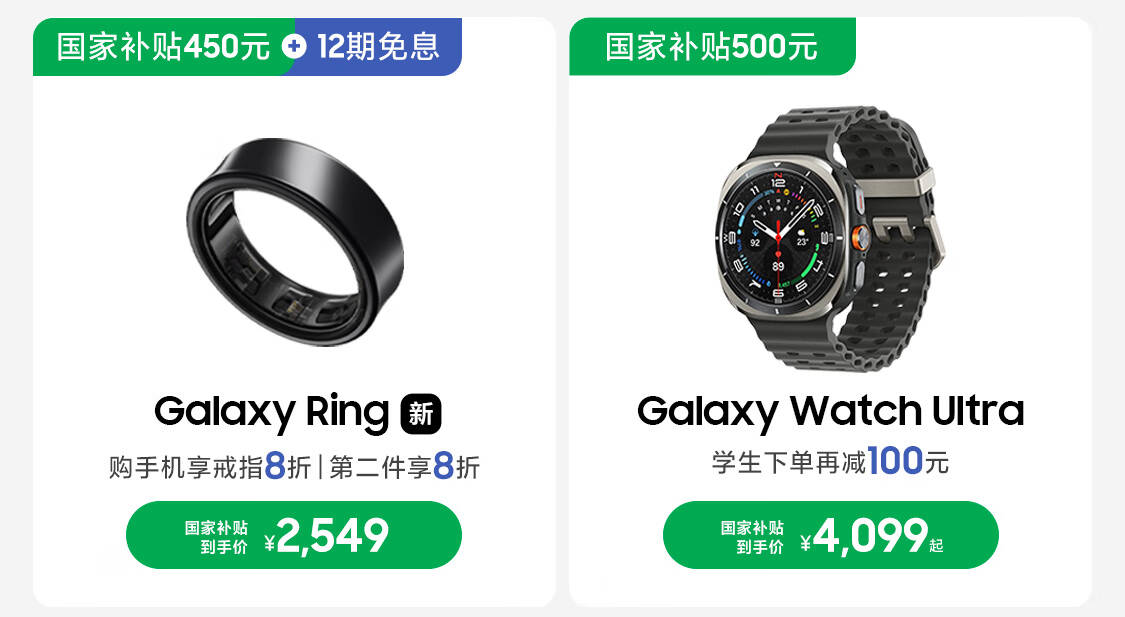Open the Galaxy Watch Ultra title
This screenshot has width=1125, height=617.
(x=831, y=411)
